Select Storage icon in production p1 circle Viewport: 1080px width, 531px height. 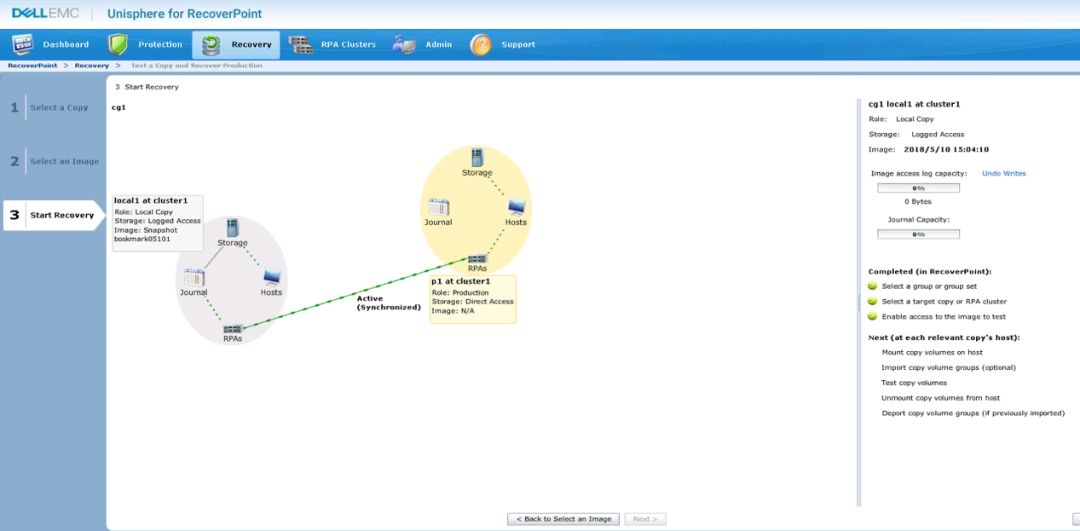477,157
